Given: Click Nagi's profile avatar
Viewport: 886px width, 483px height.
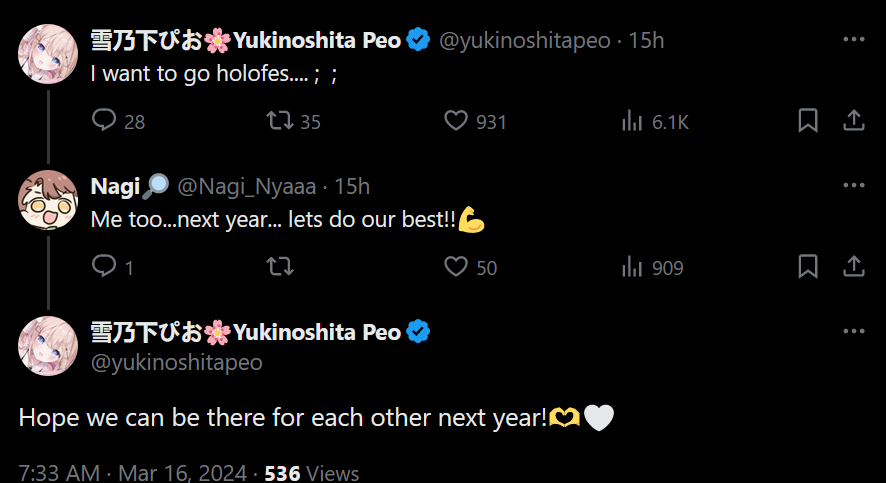Looking at the screenshot, I should coord(48,200).
